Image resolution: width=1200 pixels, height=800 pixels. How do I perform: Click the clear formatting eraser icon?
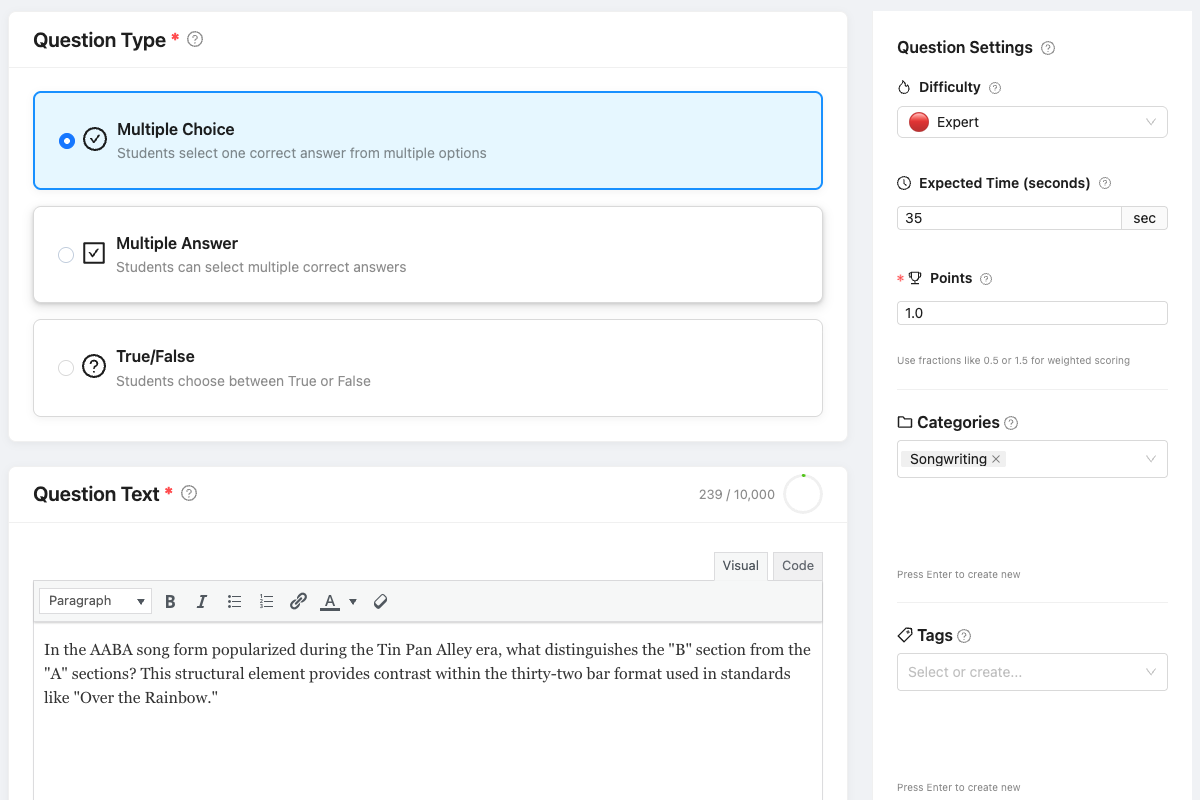coord(380,601)
